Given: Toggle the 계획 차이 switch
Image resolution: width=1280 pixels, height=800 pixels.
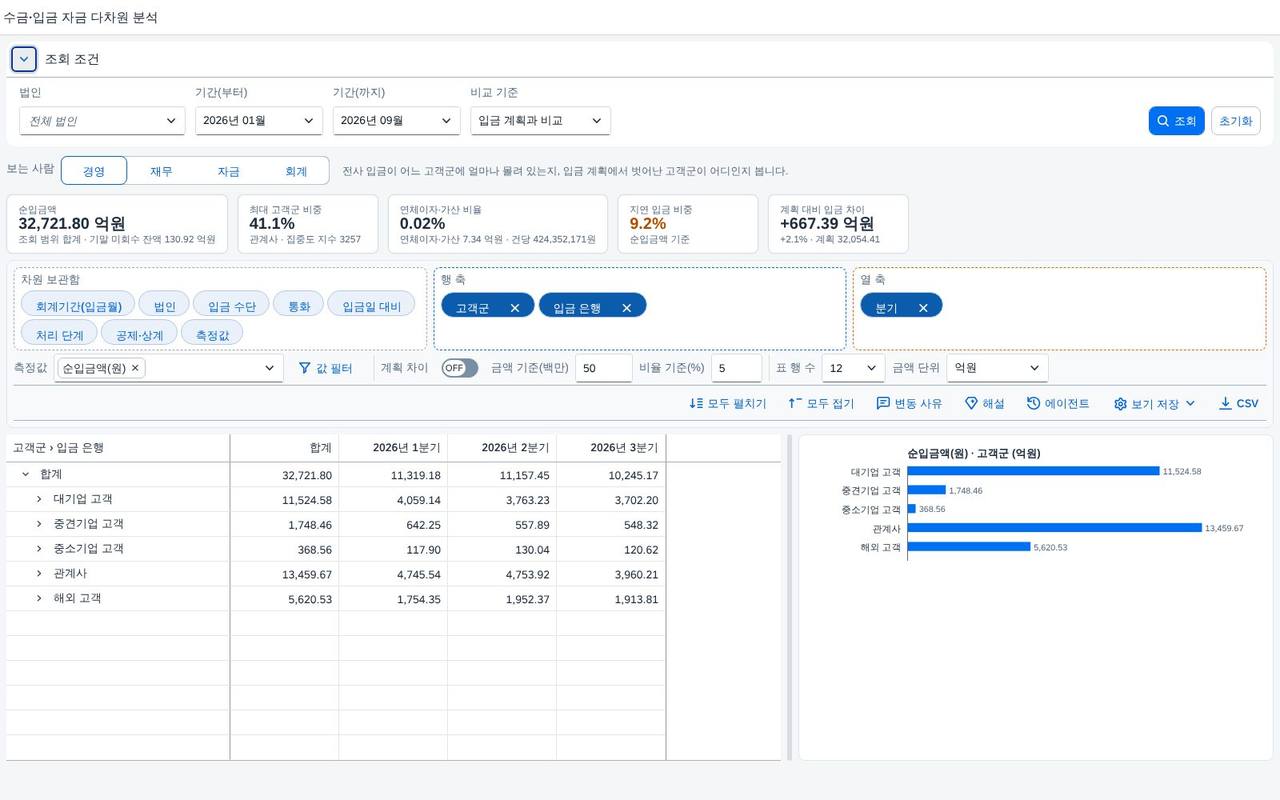Looking at the screenshot, I should 460,368.
